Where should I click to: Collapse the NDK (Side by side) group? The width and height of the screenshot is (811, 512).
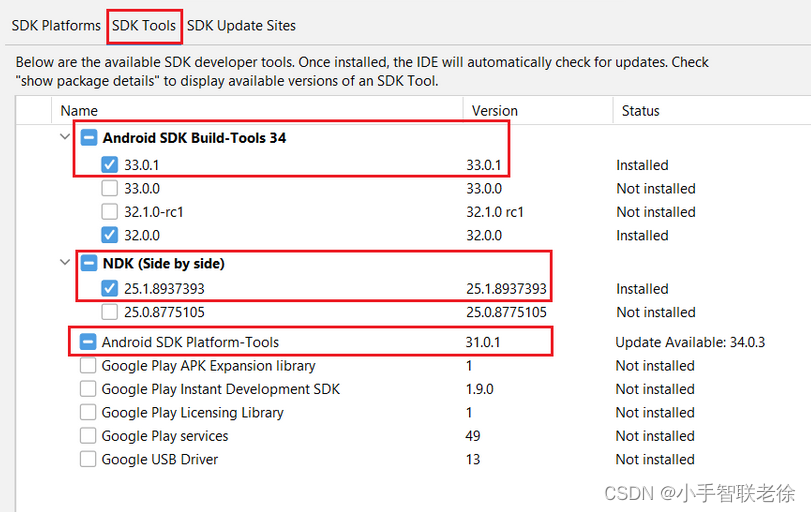click(x=65, y=262)
